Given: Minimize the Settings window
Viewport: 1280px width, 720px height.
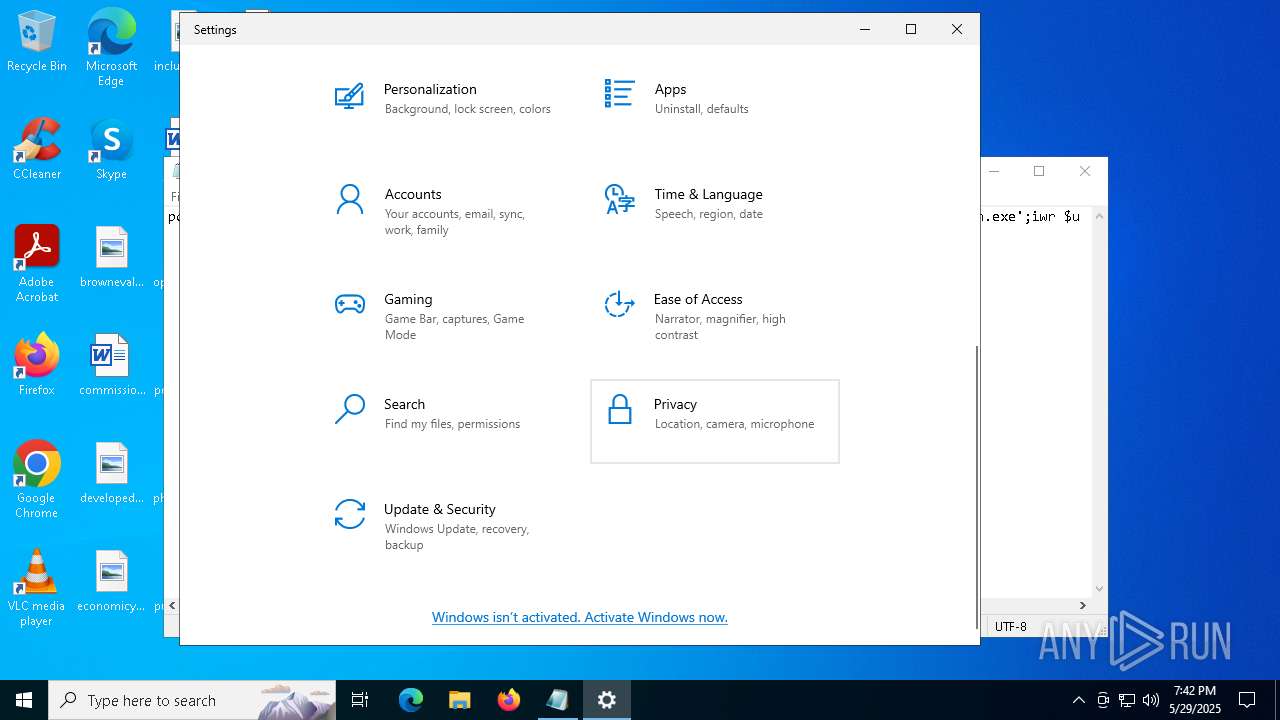Looking at the screenshot, I should click(x=865, y=29).
